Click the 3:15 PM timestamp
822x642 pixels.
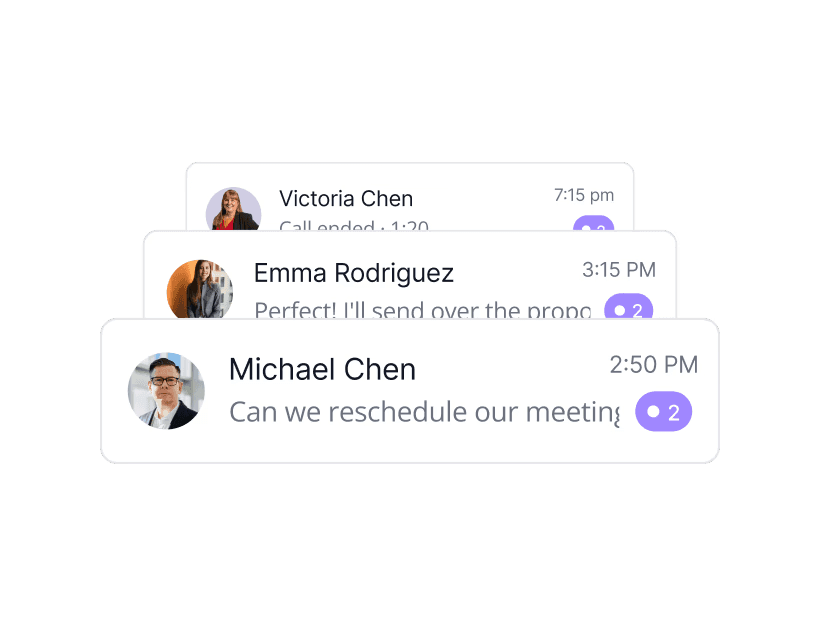(619, 270)
